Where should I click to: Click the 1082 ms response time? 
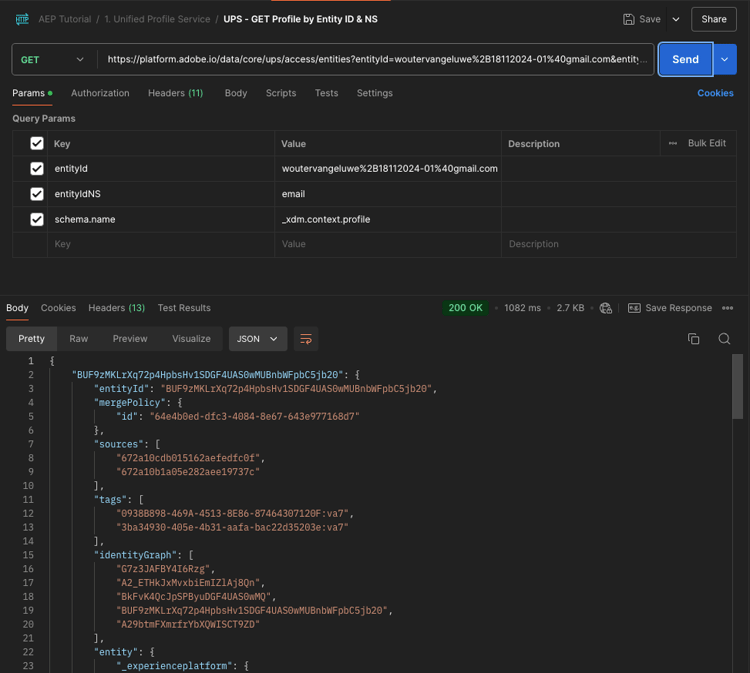pyautogui.click(x=522, y=308)
